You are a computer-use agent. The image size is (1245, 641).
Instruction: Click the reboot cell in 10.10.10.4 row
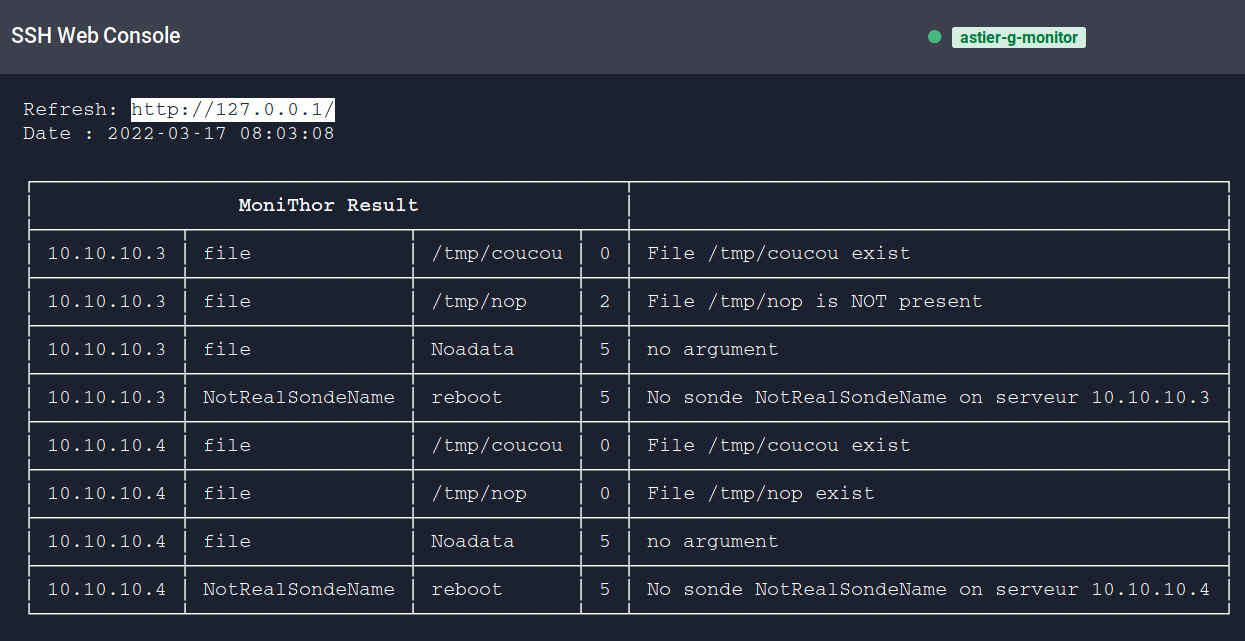click(466, 589)
